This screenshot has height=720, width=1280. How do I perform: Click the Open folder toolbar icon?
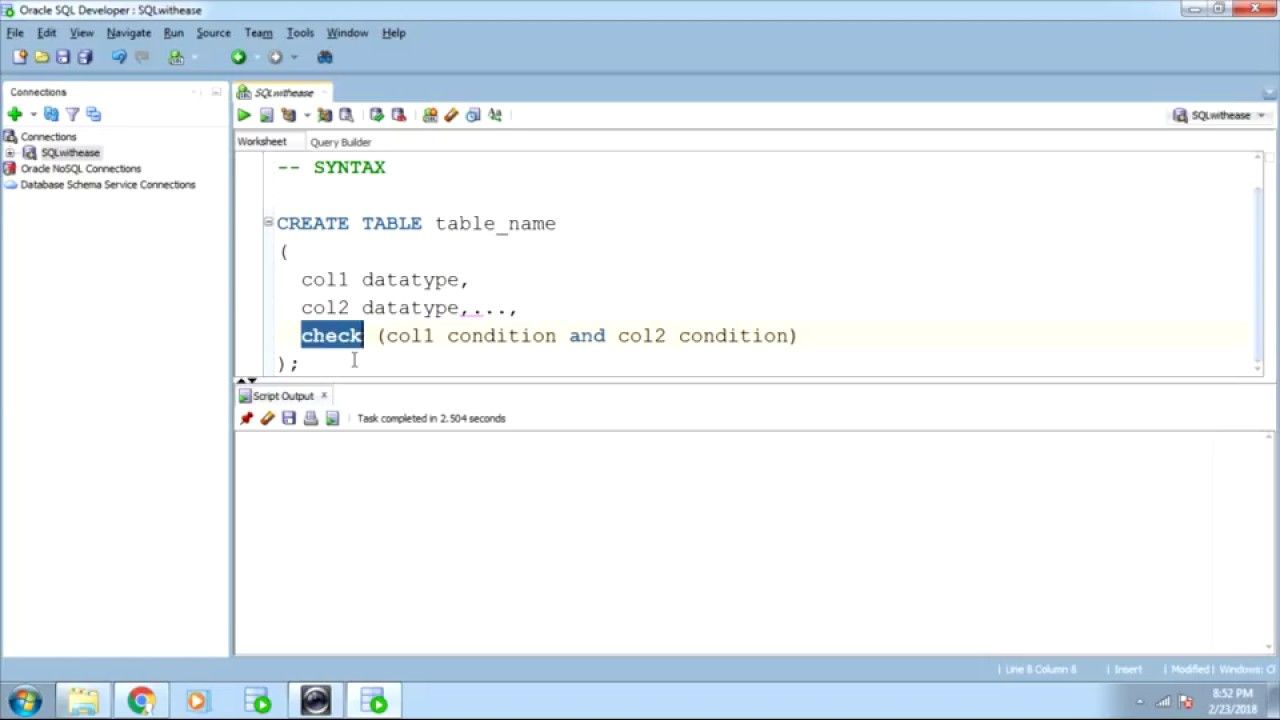click(42, 57)
